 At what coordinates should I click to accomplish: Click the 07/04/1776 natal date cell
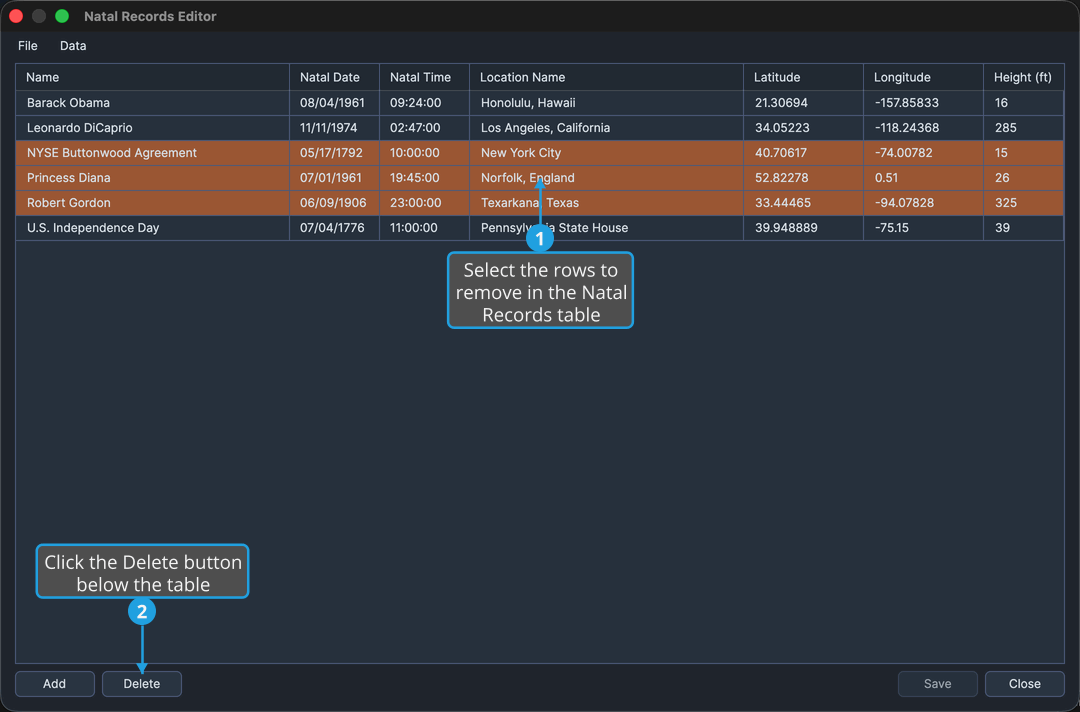[x=334, y=228]
